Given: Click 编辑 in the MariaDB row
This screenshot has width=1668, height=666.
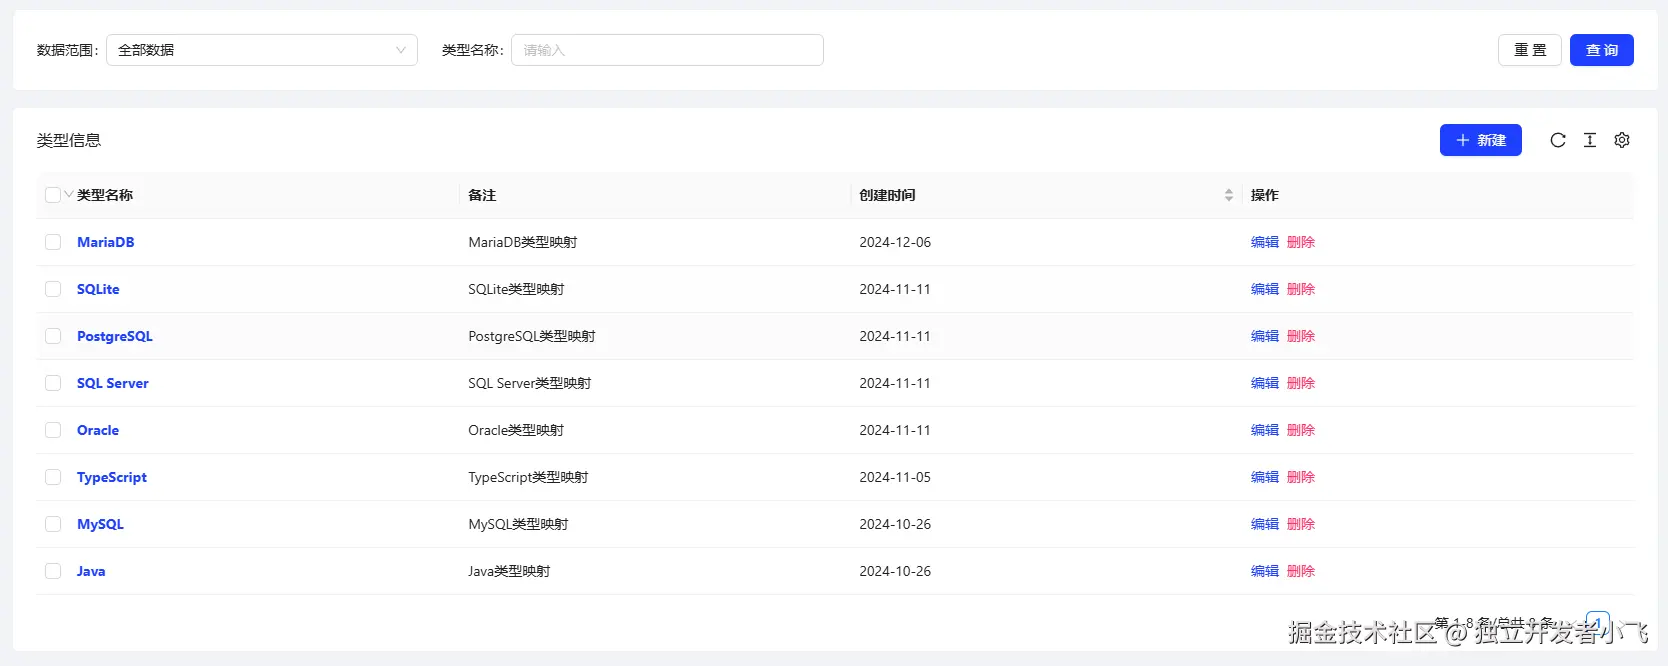Looking at the screenshot, I should (x=1265, y=242).
